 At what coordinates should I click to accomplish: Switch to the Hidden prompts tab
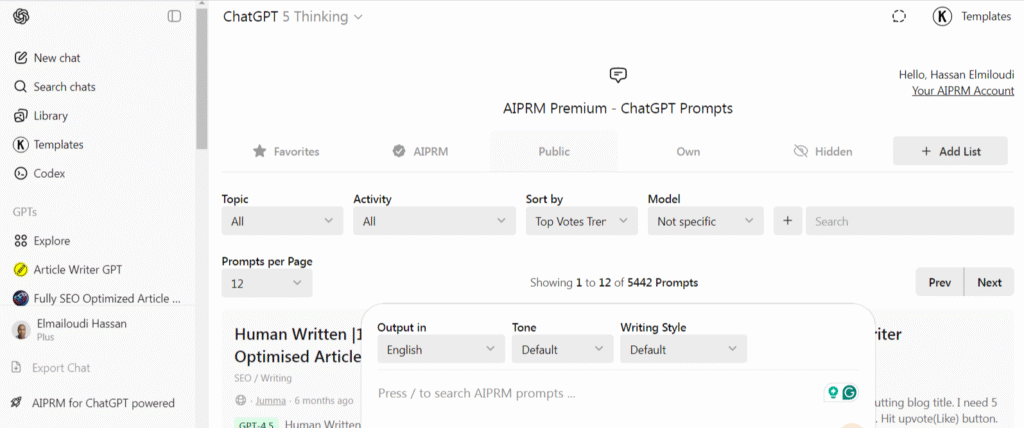pyautogui.click(x=822, y=152)
